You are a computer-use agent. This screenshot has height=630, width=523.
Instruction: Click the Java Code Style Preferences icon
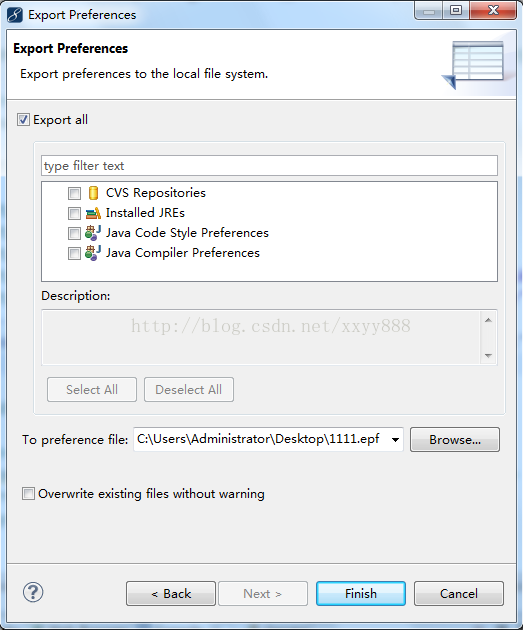pos(93,233)
